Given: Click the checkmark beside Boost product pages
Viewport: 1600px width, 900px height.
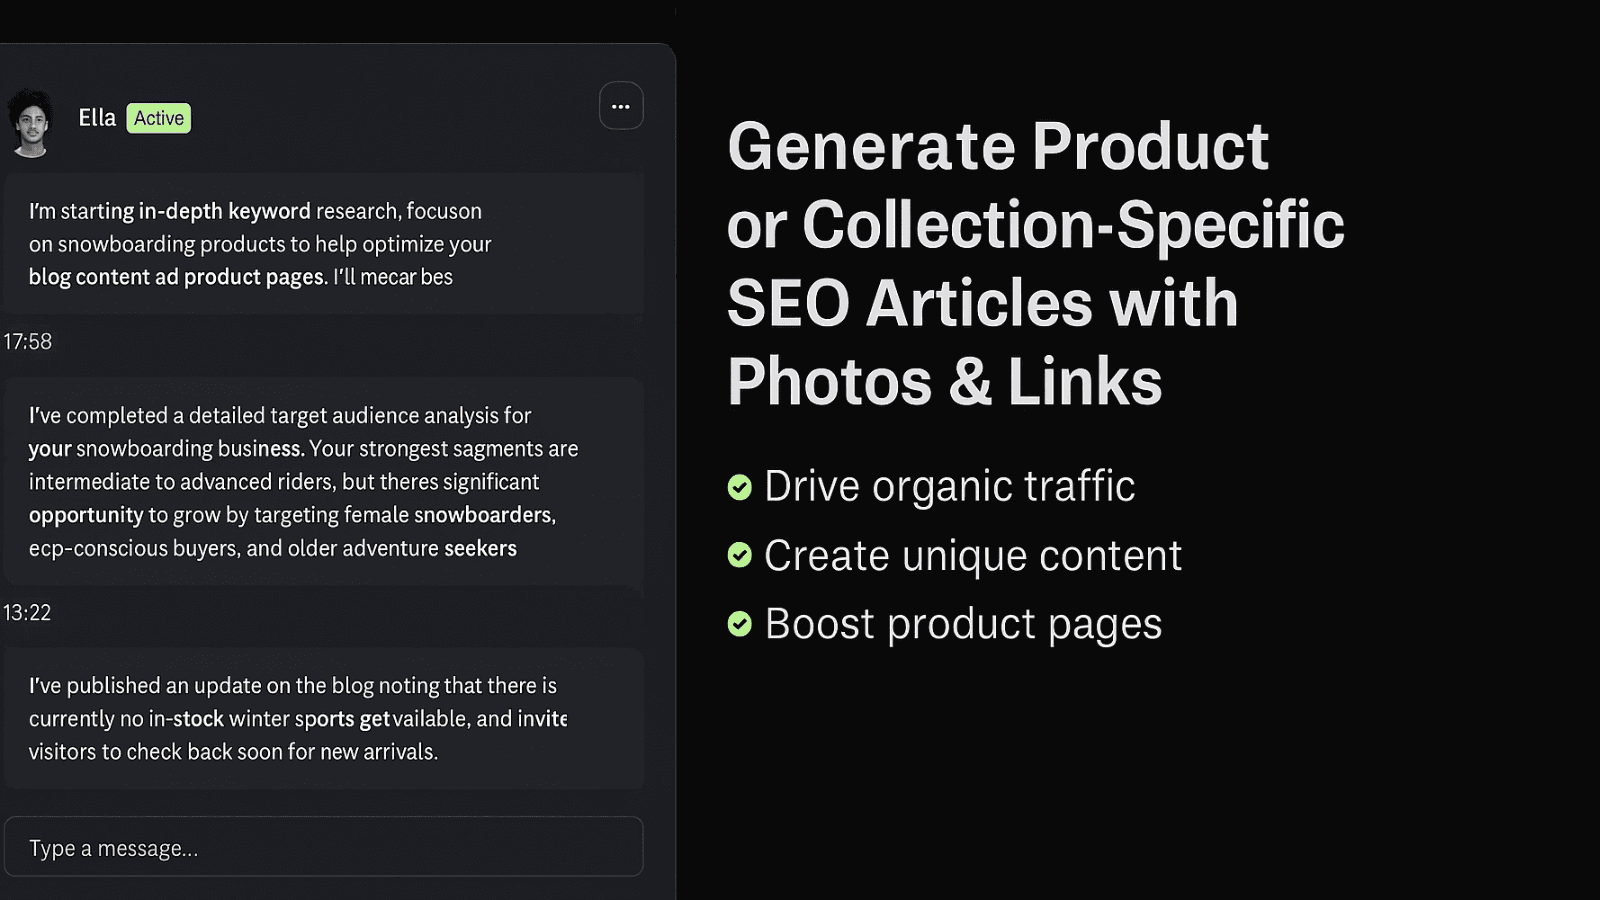Looking at the screenshot, I should pos(740,624).
